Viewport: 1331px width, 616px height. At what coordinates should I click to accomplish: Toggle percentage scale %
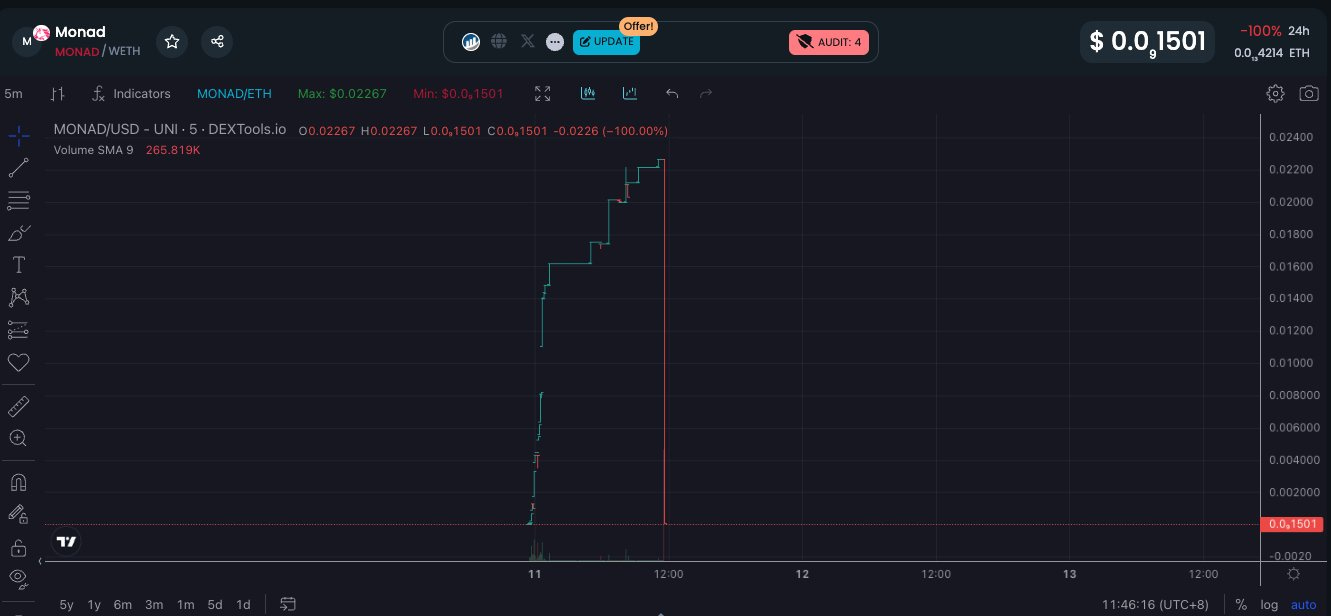coord(1241,605)
